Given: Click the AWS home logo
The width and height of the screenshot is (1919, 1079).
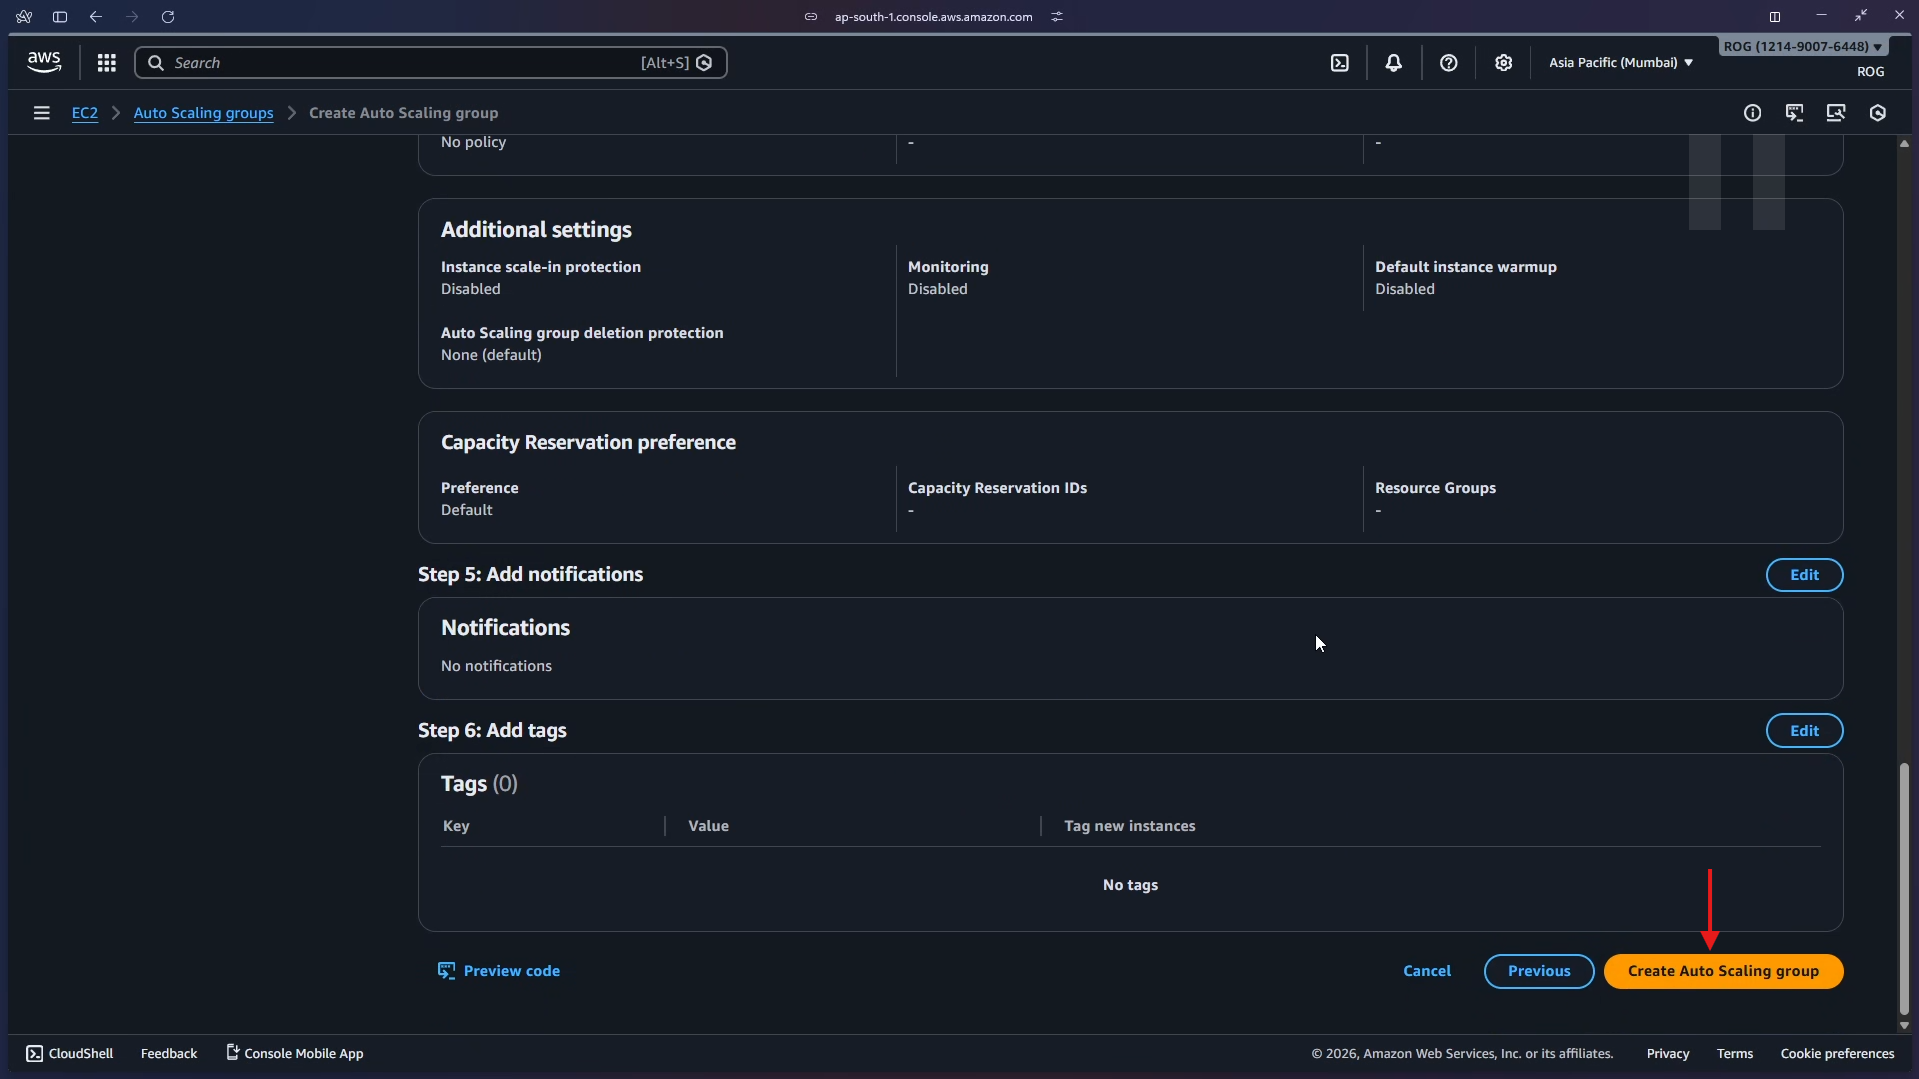Looking at the screenshot, I should tap(43, 61).
